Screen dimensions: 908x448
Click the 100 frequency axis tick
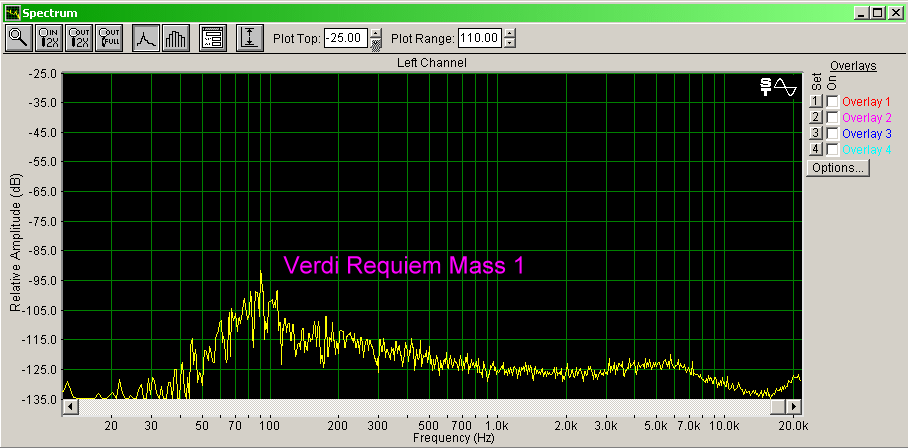[269, 426]
